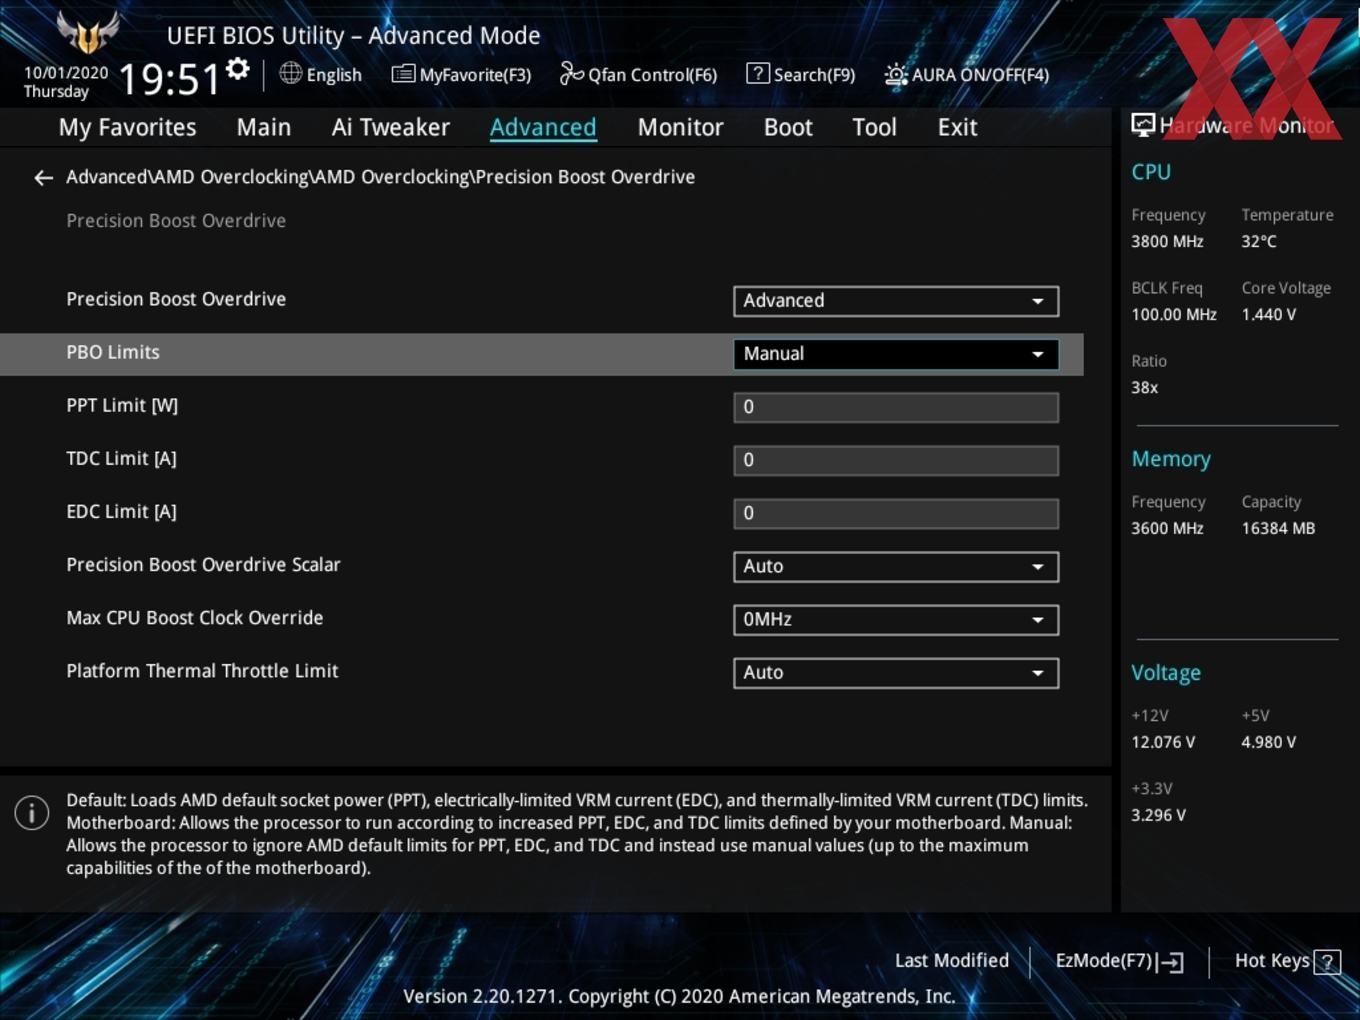The image size is (1360, 1020).
Task: Switch to the Main tab
Action: click(264, 127)
